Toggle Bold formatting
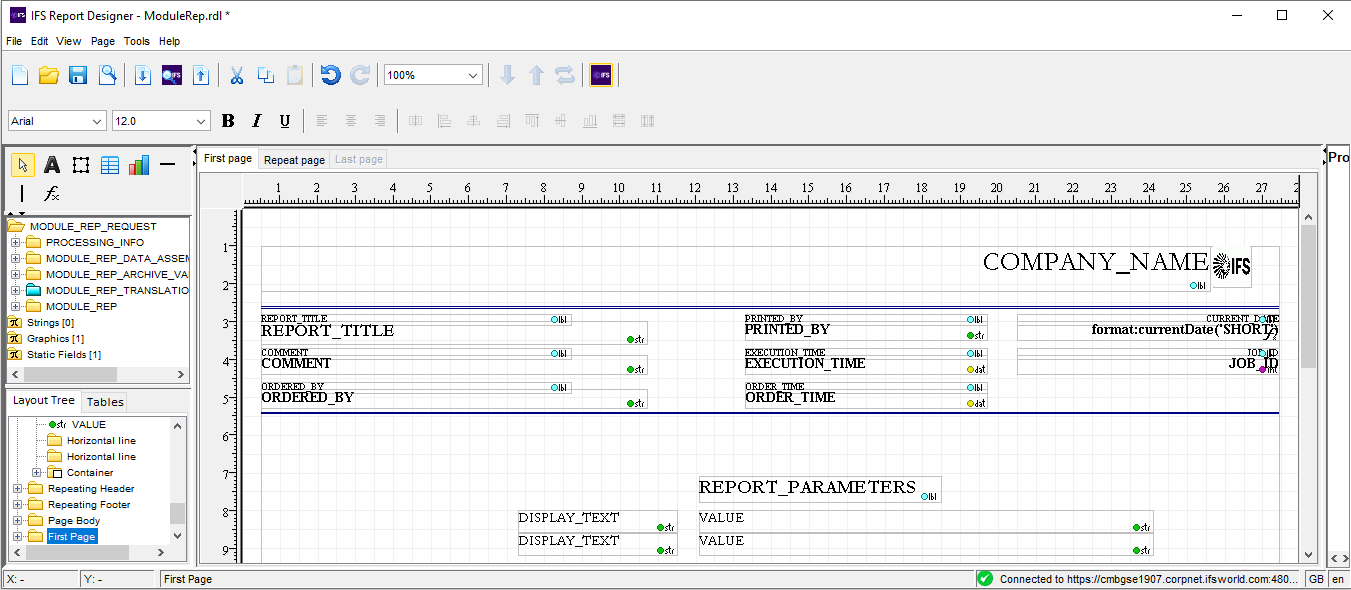This screenshot has height=590, width=1351. (x=228, y=121)
